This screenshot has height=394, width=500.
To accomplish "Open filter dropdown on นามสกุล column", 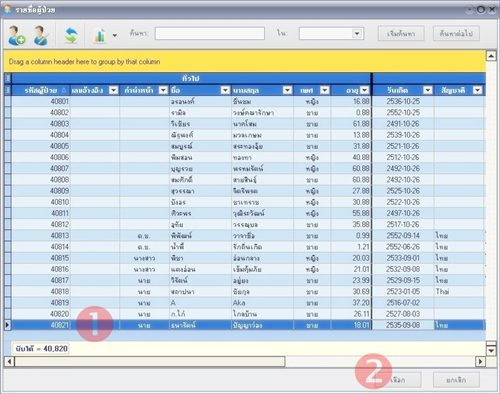I will (x=287, y=90).
